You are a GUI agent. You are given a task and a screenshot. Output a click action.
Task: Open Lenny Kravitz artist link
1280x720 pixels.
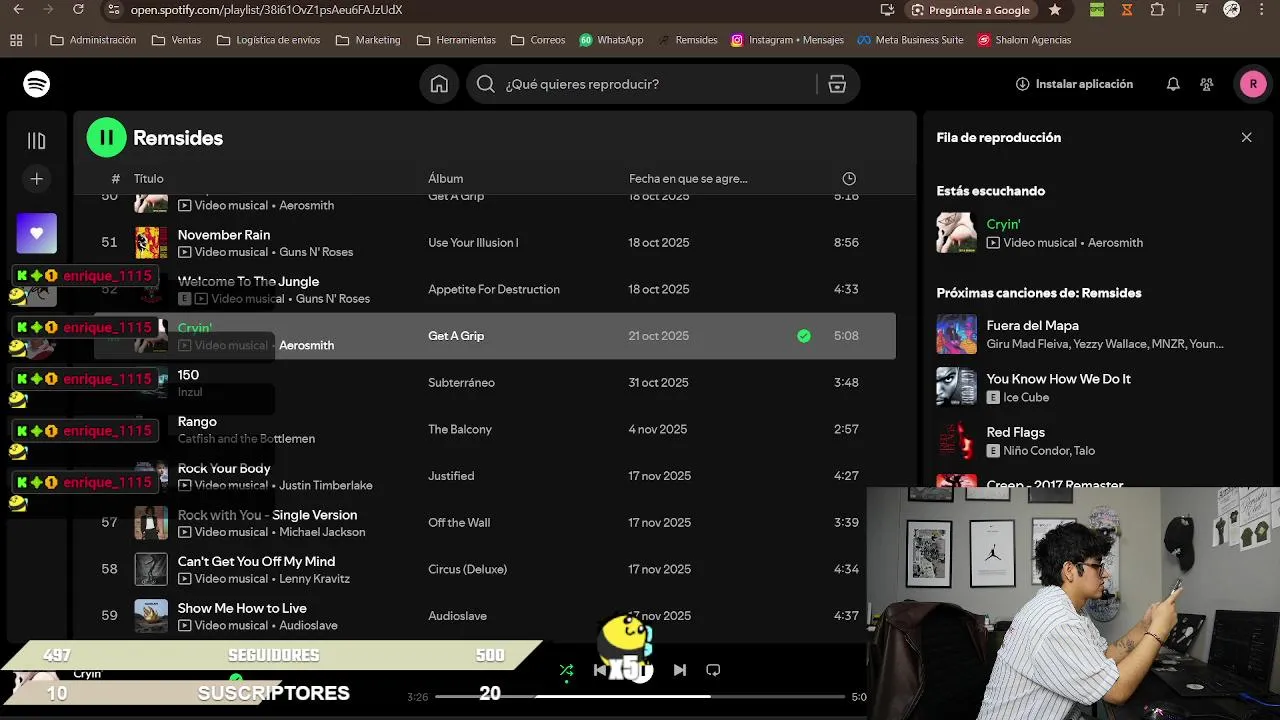(314, 579)
